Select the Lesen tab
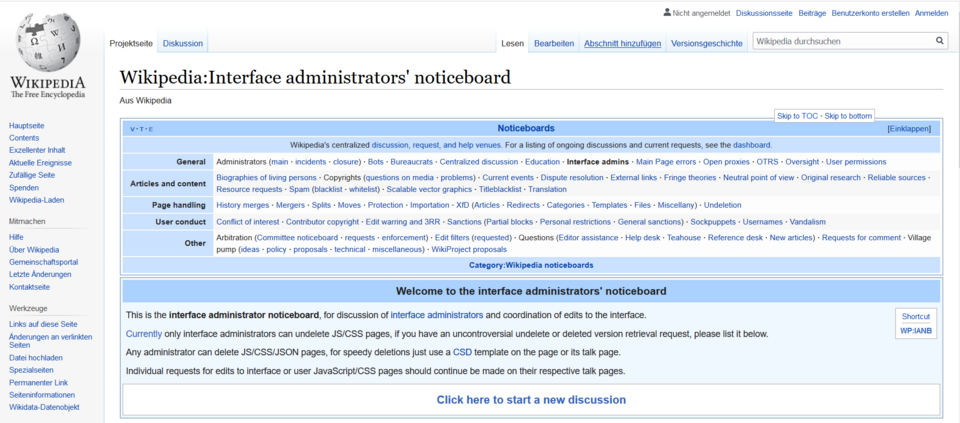The height and width of the screenshot is (423, 960). click(512, 43)
